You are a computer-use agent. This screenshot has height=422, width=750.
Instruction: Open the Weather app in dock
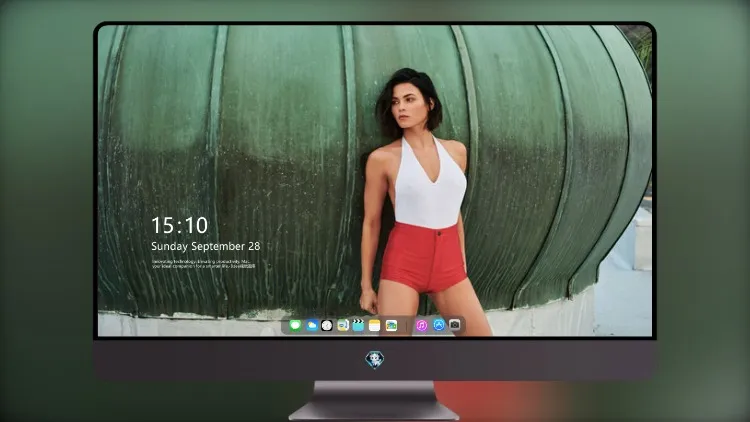point(311,326)
